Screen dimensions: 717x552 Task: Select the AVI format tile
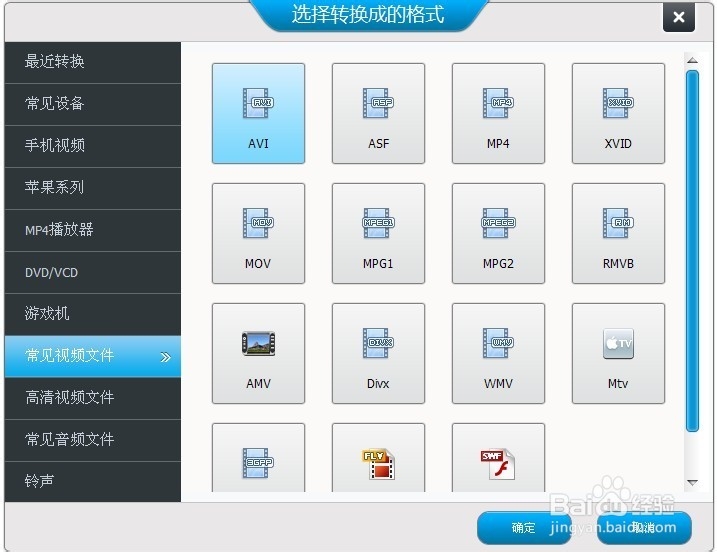258,113
